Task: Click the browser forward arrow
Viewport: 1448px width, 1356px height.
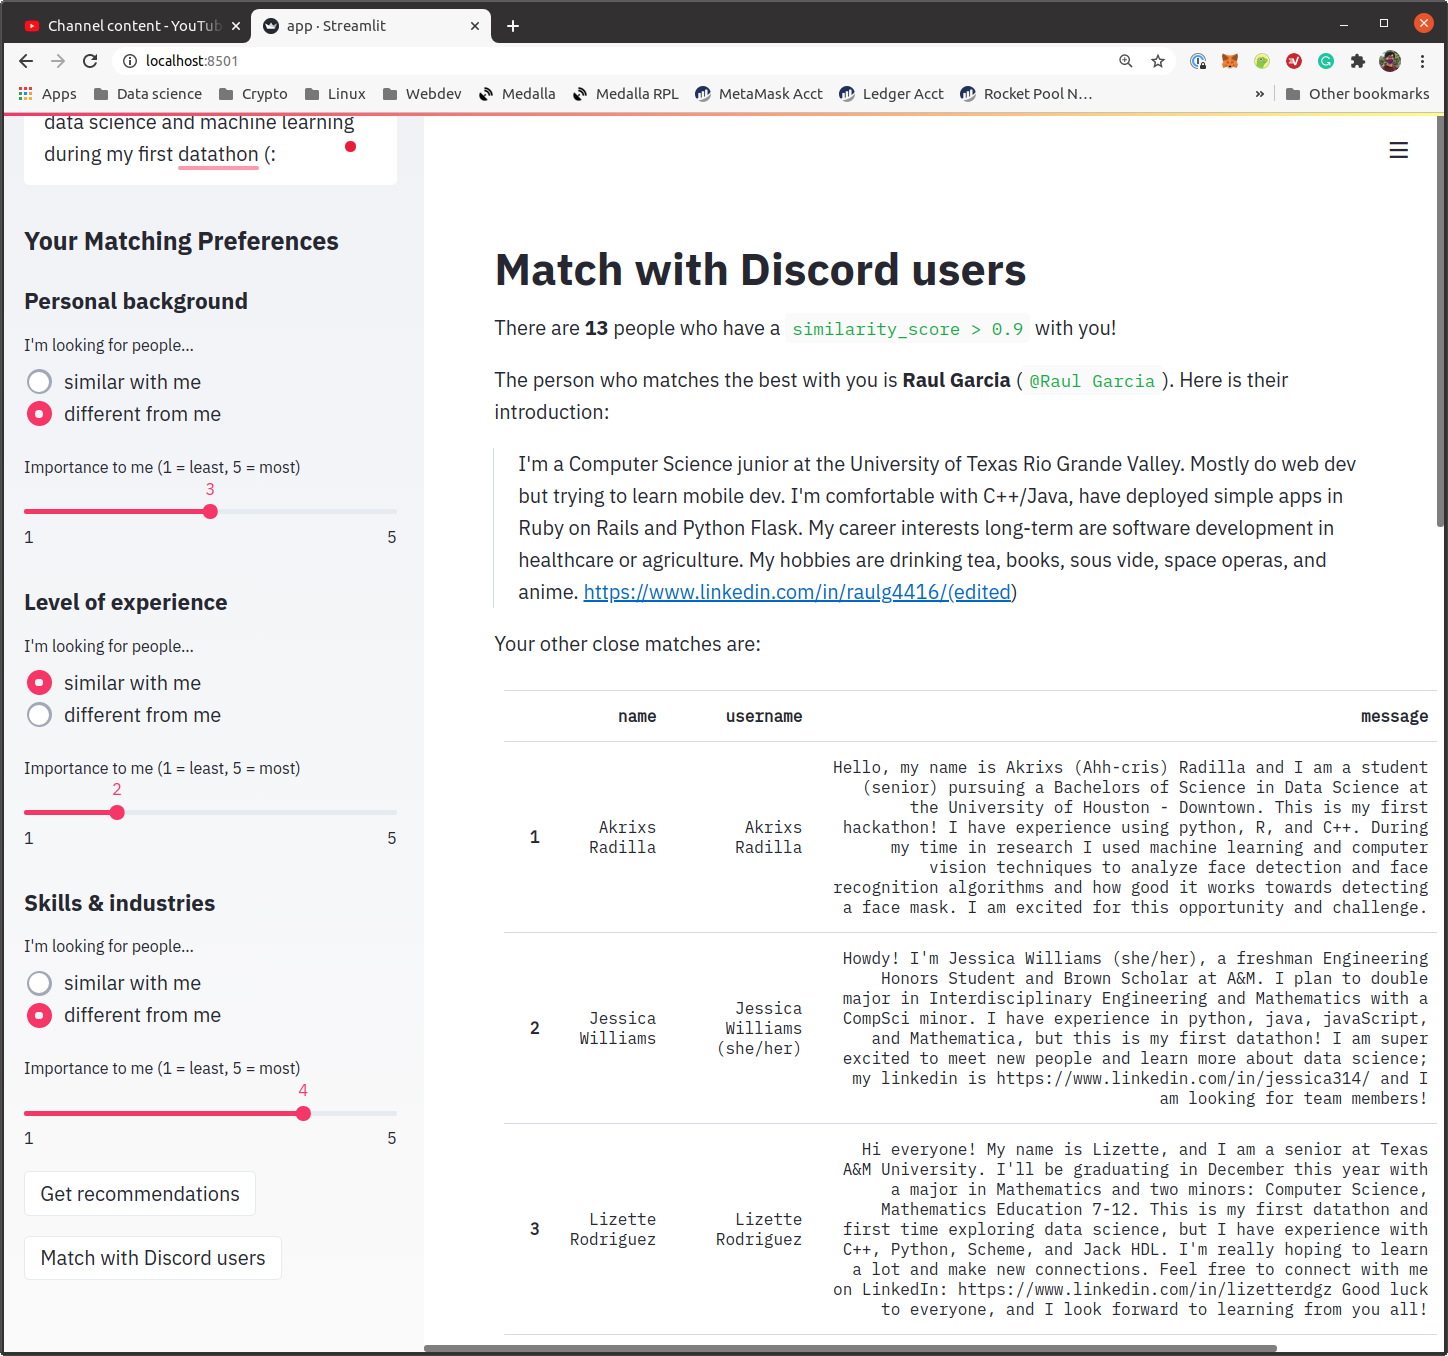Action: point(58,61)
